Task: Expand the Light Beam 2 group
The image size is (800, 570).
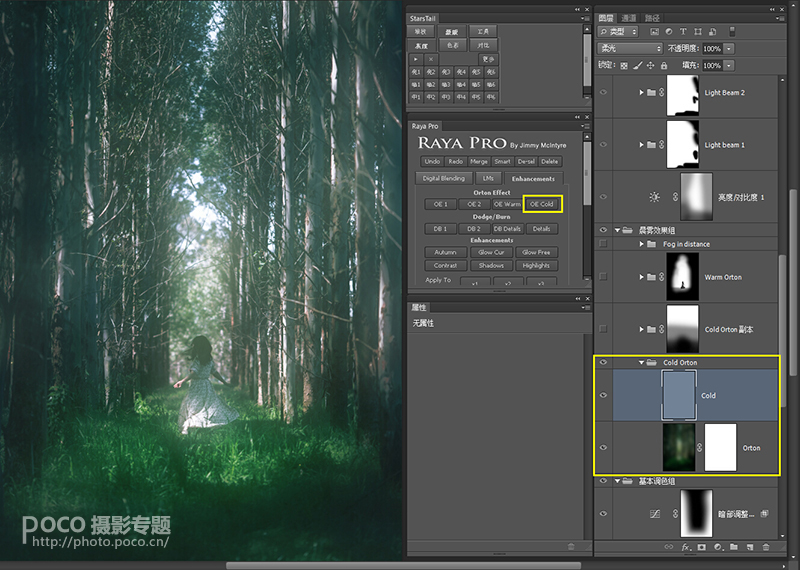Action: 641,92
